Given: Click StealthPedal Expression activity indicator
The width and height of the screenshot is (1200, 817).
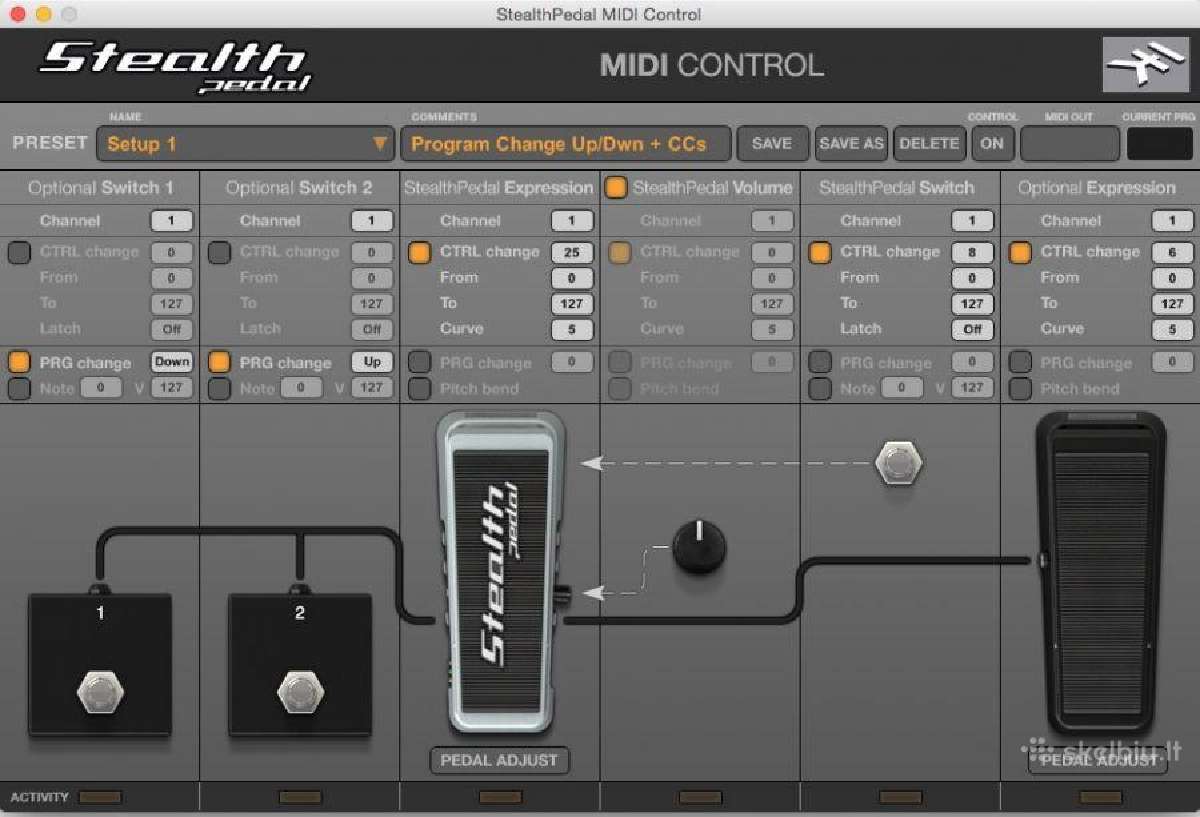Looking at the screenshot, I should click(500, 797).
